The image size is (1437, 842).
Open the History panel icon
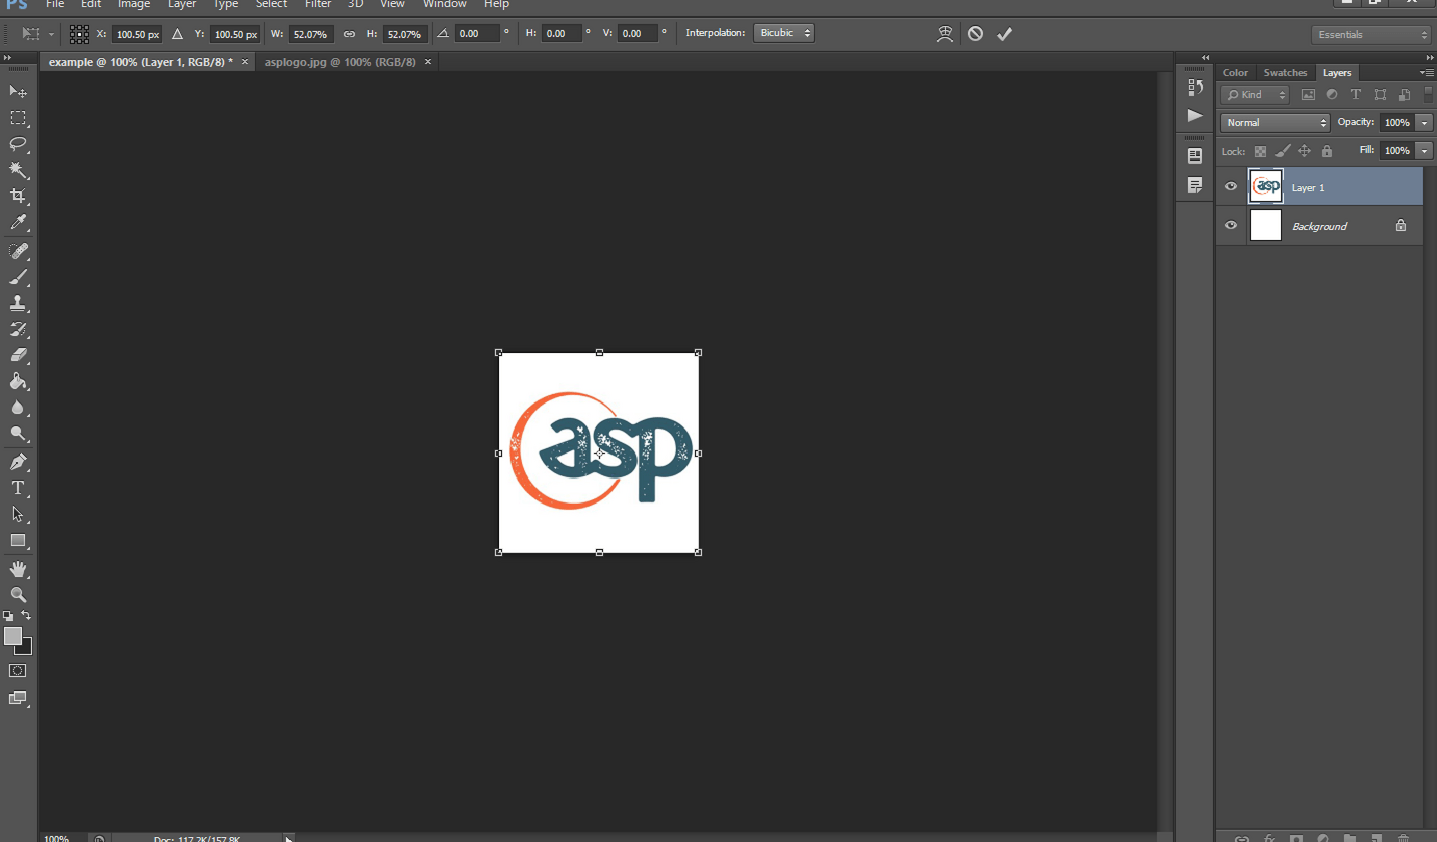click(x=1195, y=87)
